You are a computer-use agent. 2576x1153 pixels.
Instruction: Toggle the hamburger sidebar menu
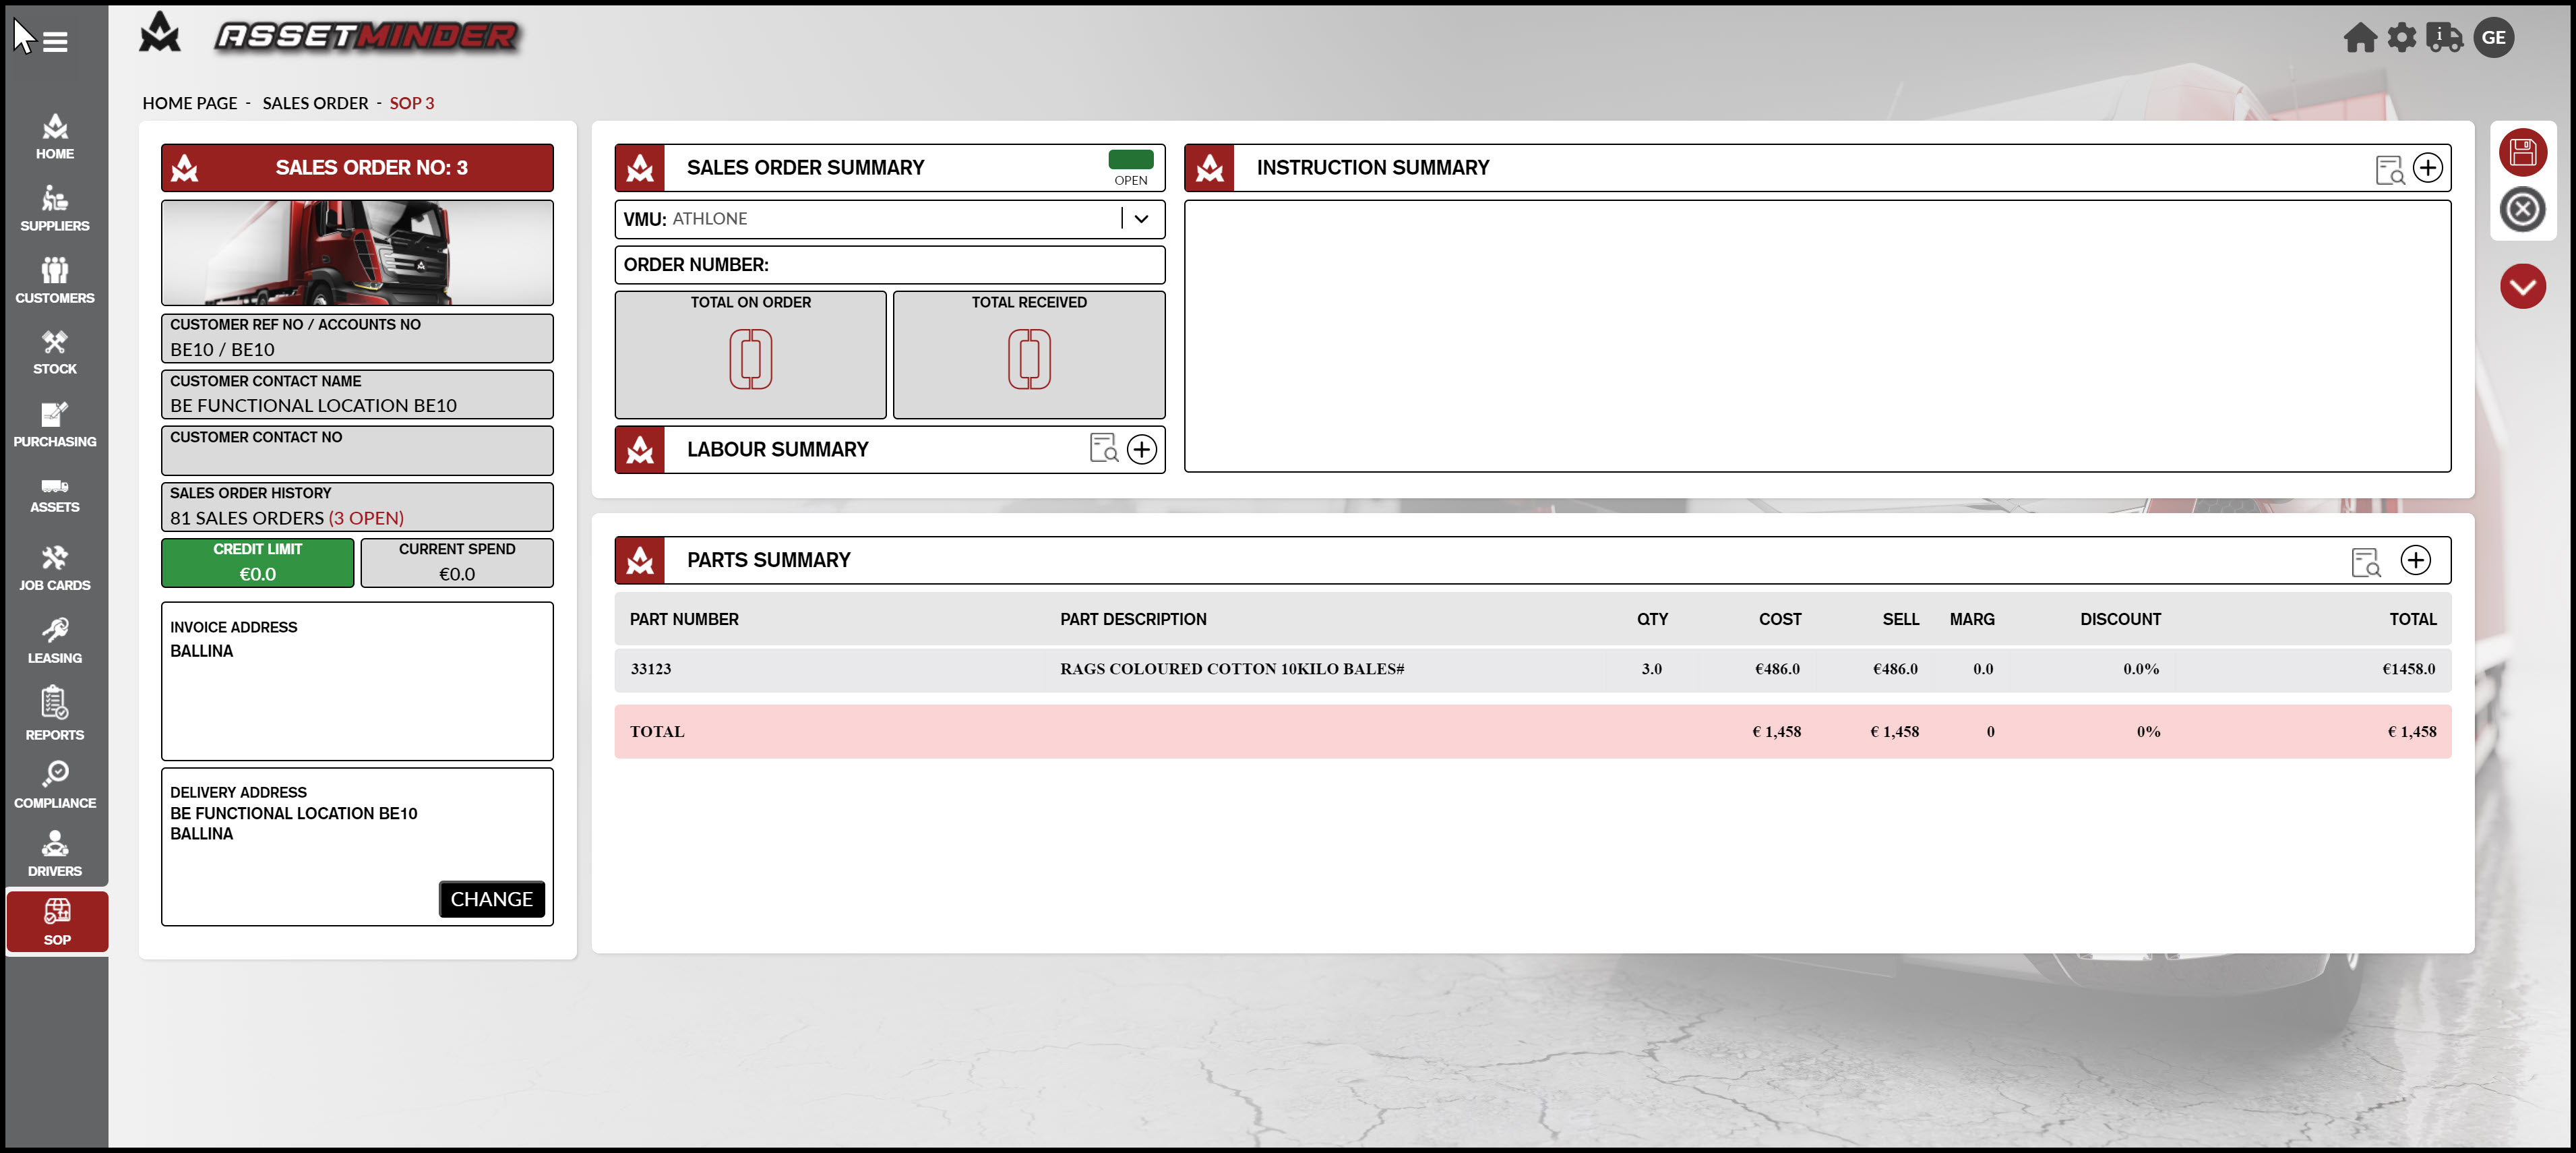tap(55, 42)
